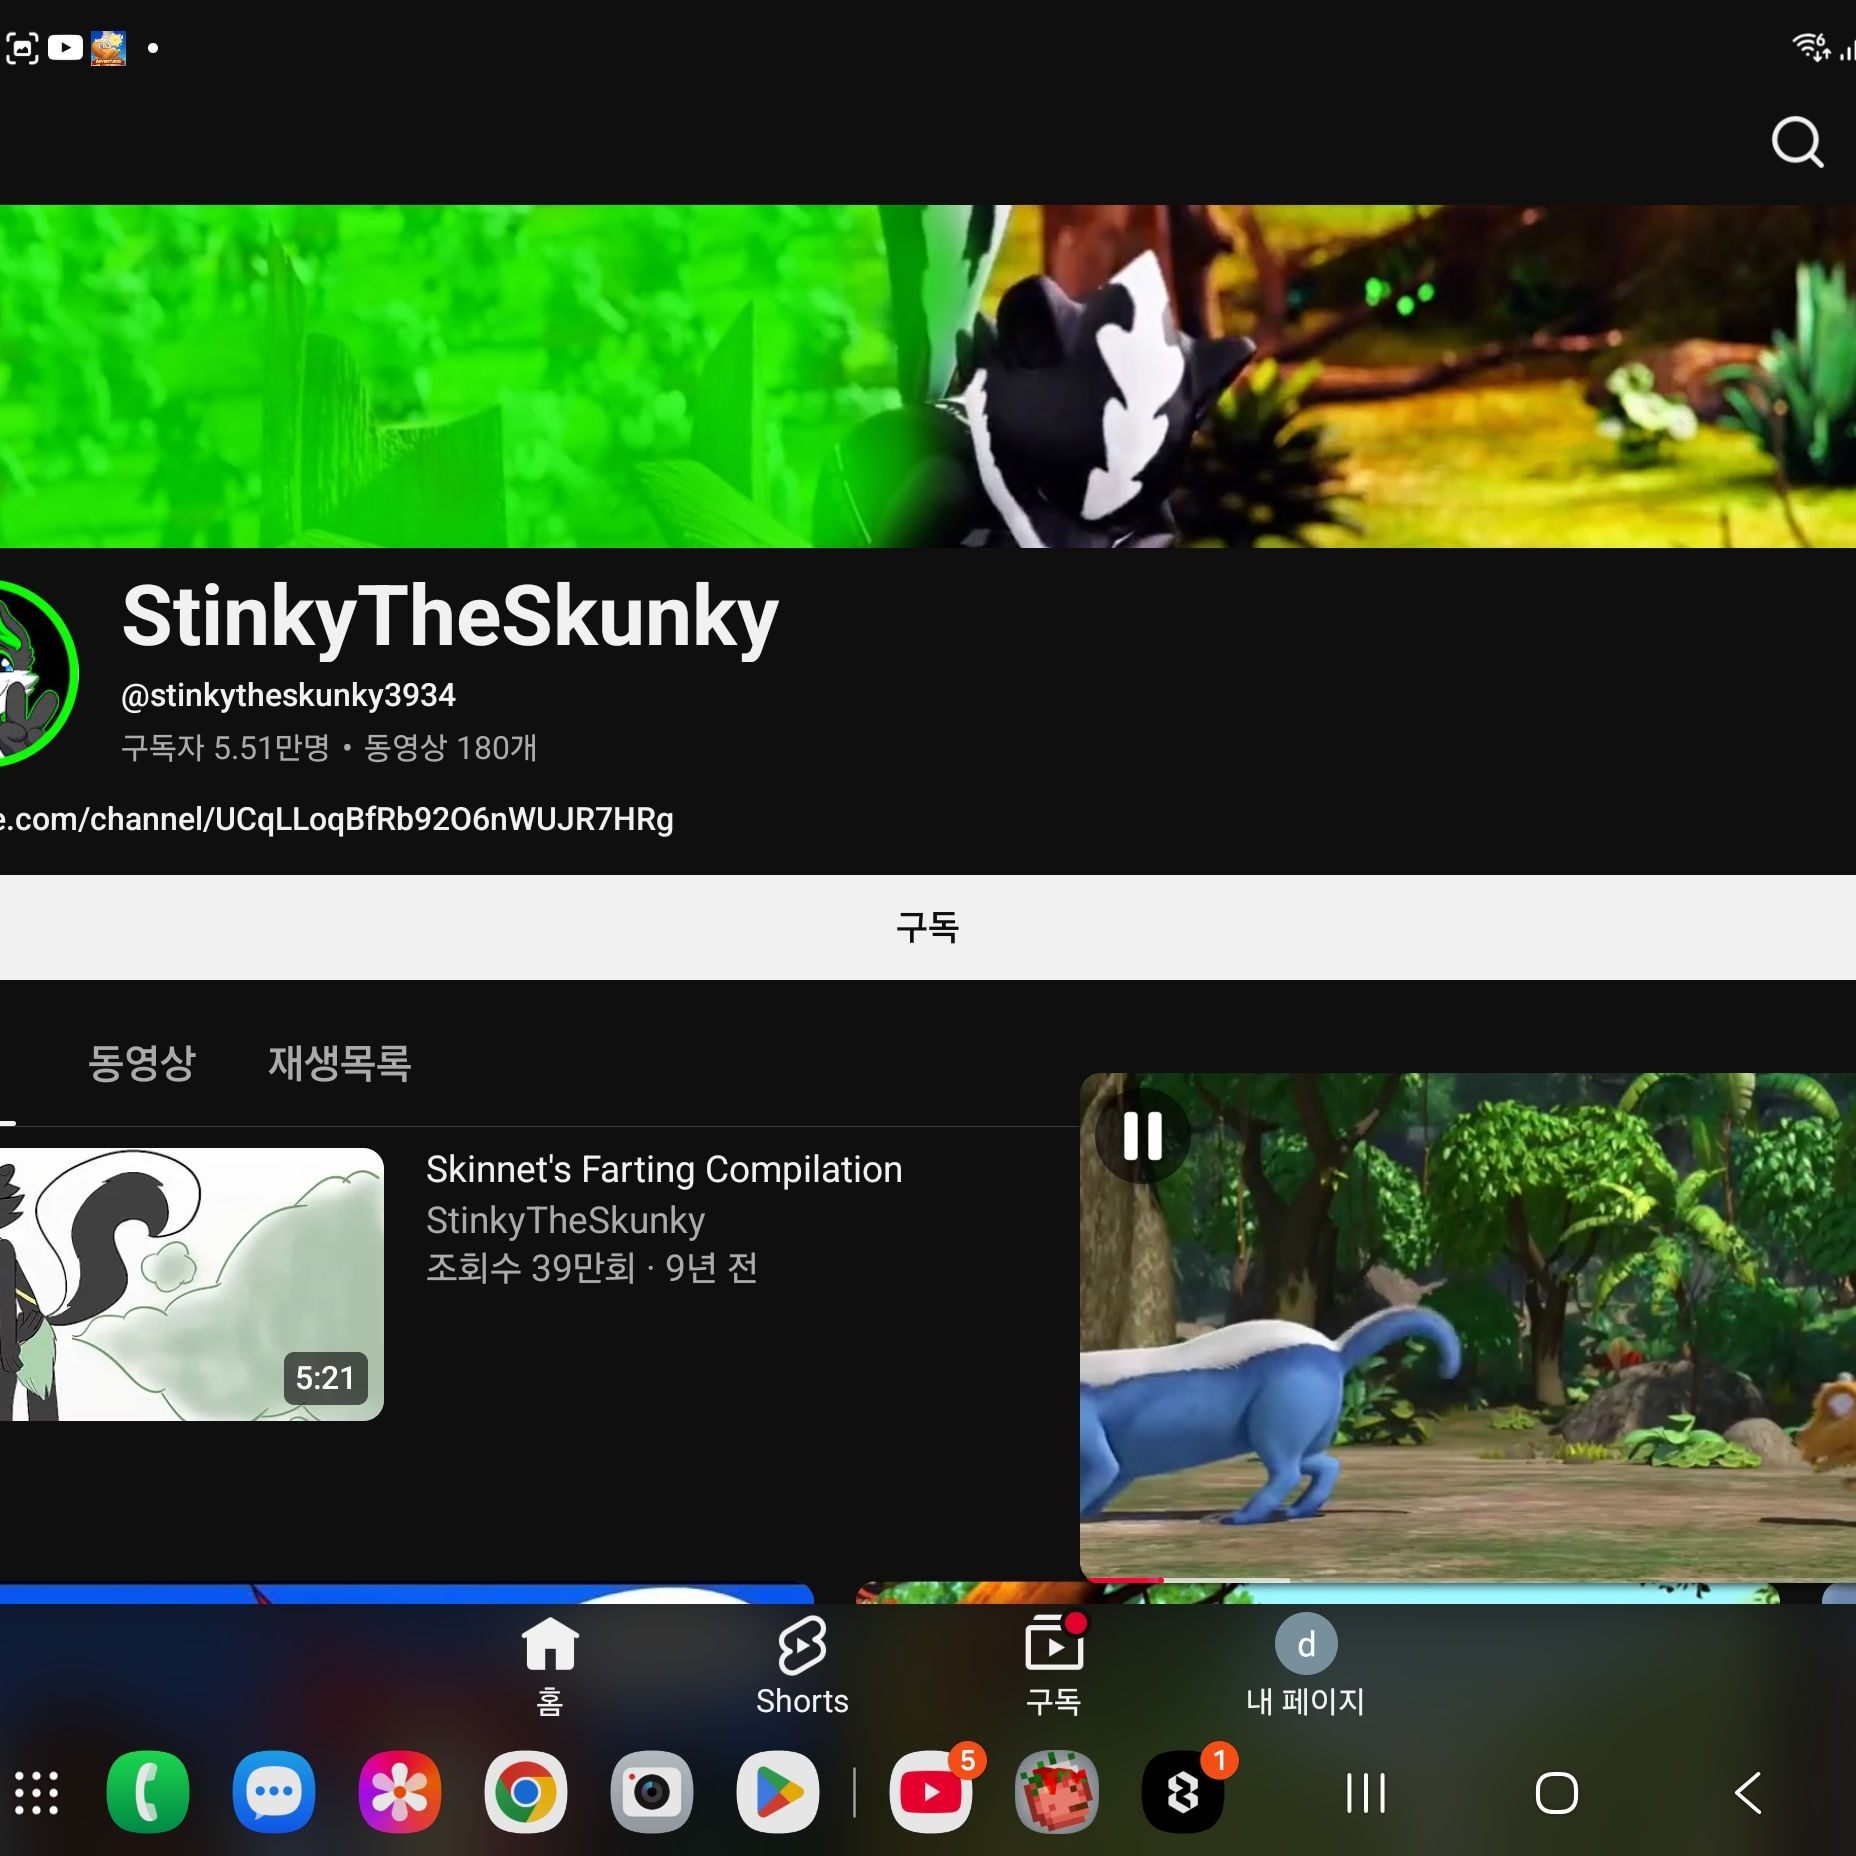Tap the video title Skinnet's Farting Compilation
The width and height of the screenshot is (1856, 1856).
[664, 1169]
